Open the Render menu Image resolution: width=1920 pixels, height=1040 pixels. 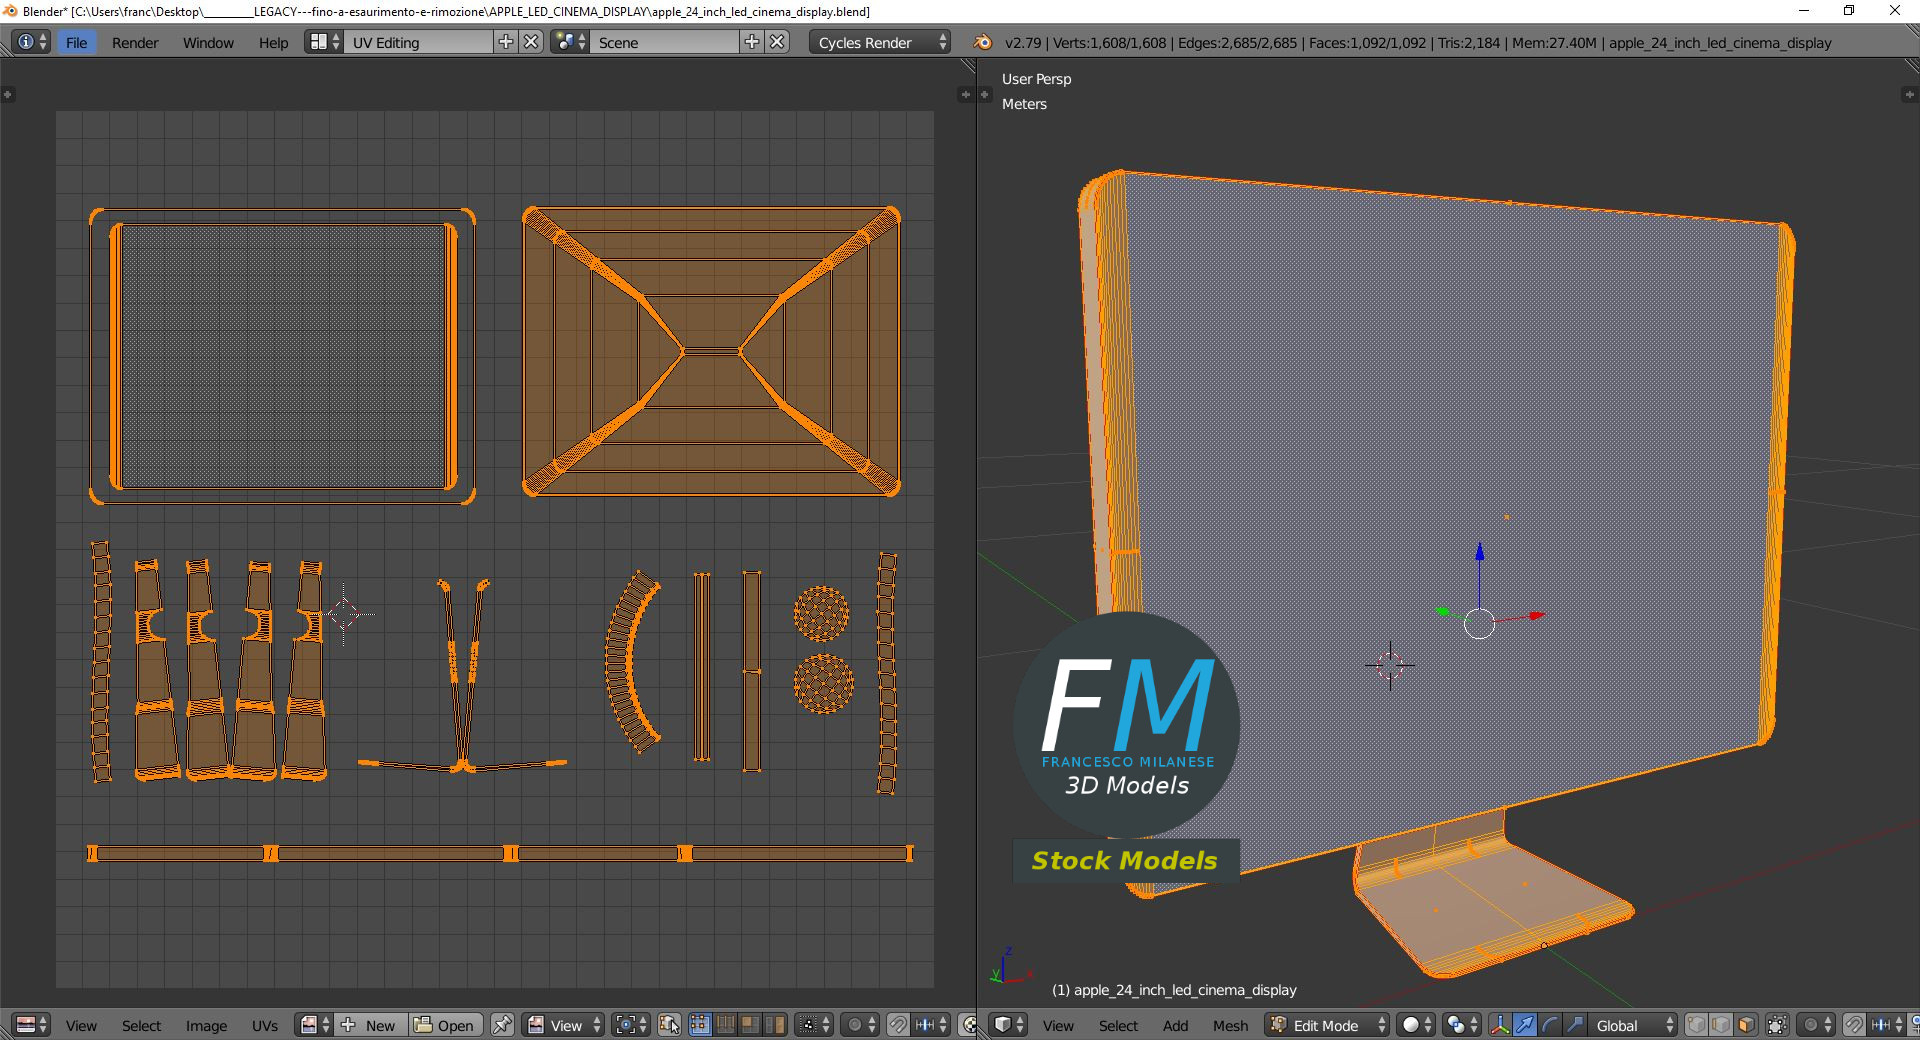pos(135,42)
